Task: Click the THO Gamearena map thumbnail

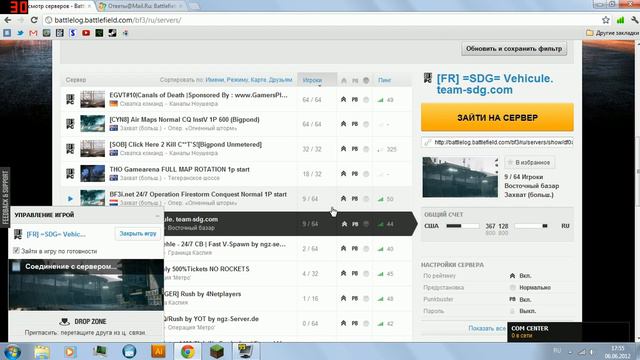Action: pyautogui.click(x=92, y=173)
